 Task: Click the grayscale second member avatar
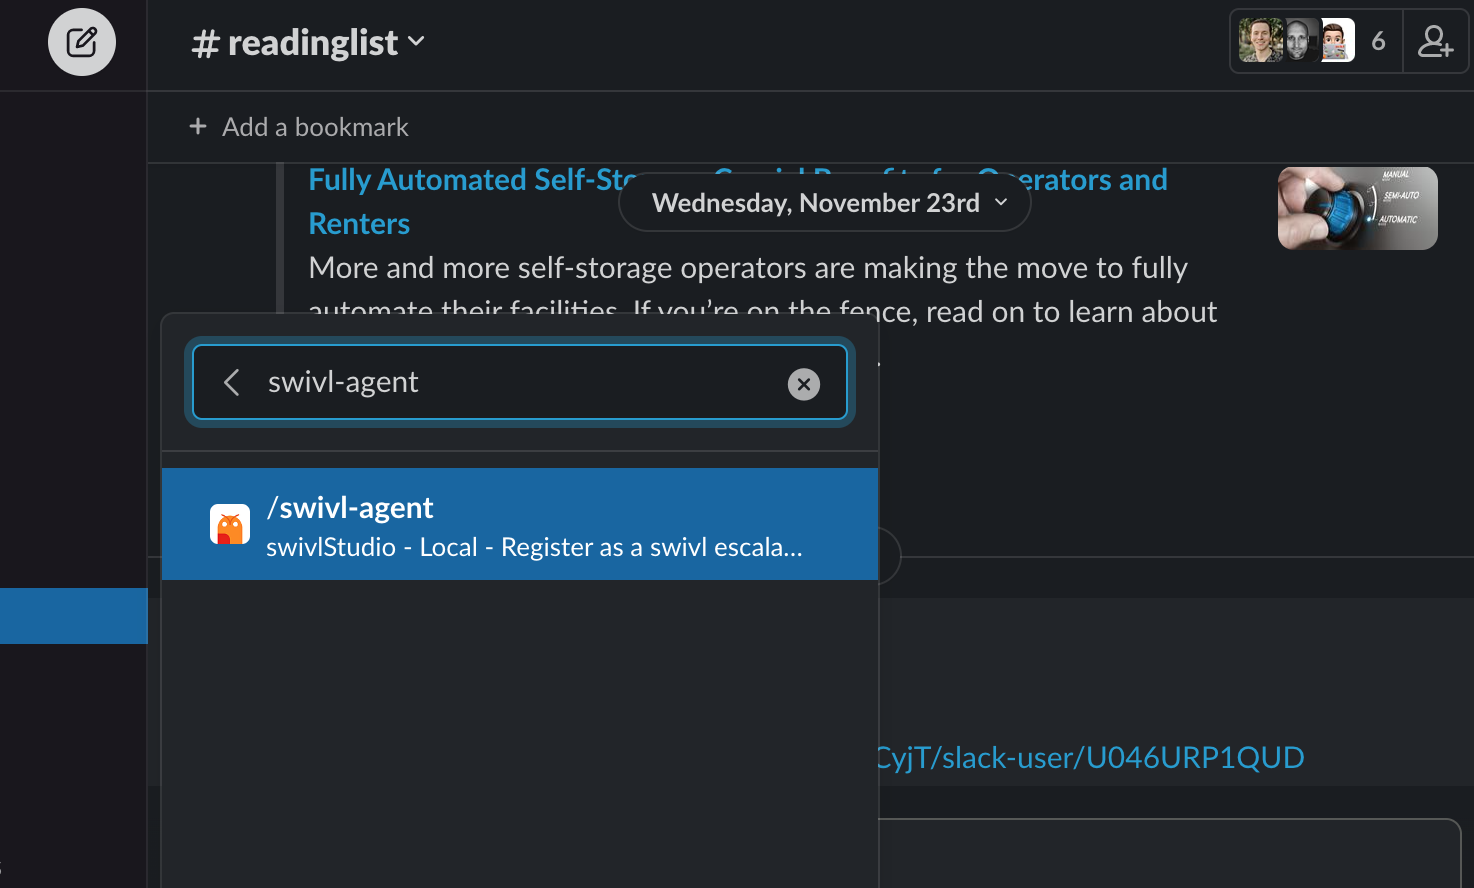pyautogui.click(x=1298, y=41)
